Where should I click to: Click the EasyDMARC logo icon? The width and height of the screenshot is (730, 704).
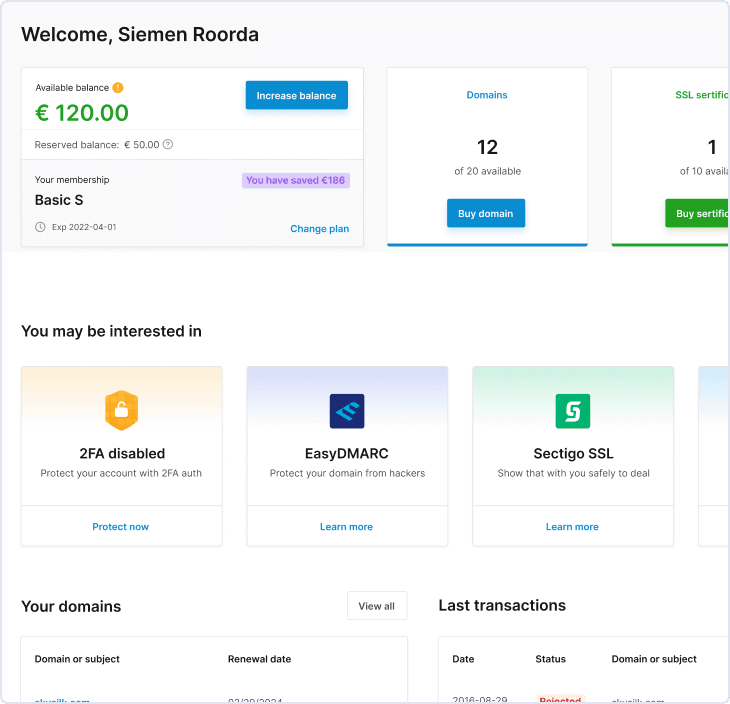347,410
